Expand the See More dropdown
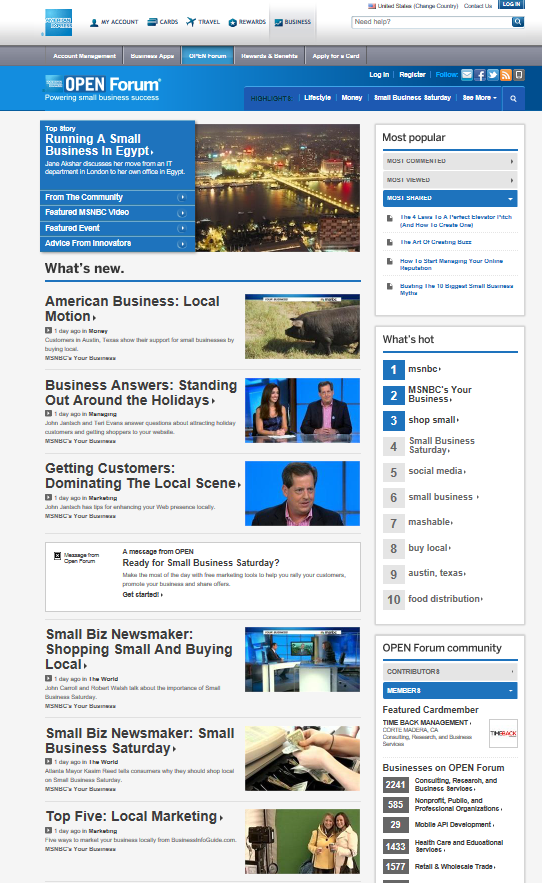 tap(479, 97)
